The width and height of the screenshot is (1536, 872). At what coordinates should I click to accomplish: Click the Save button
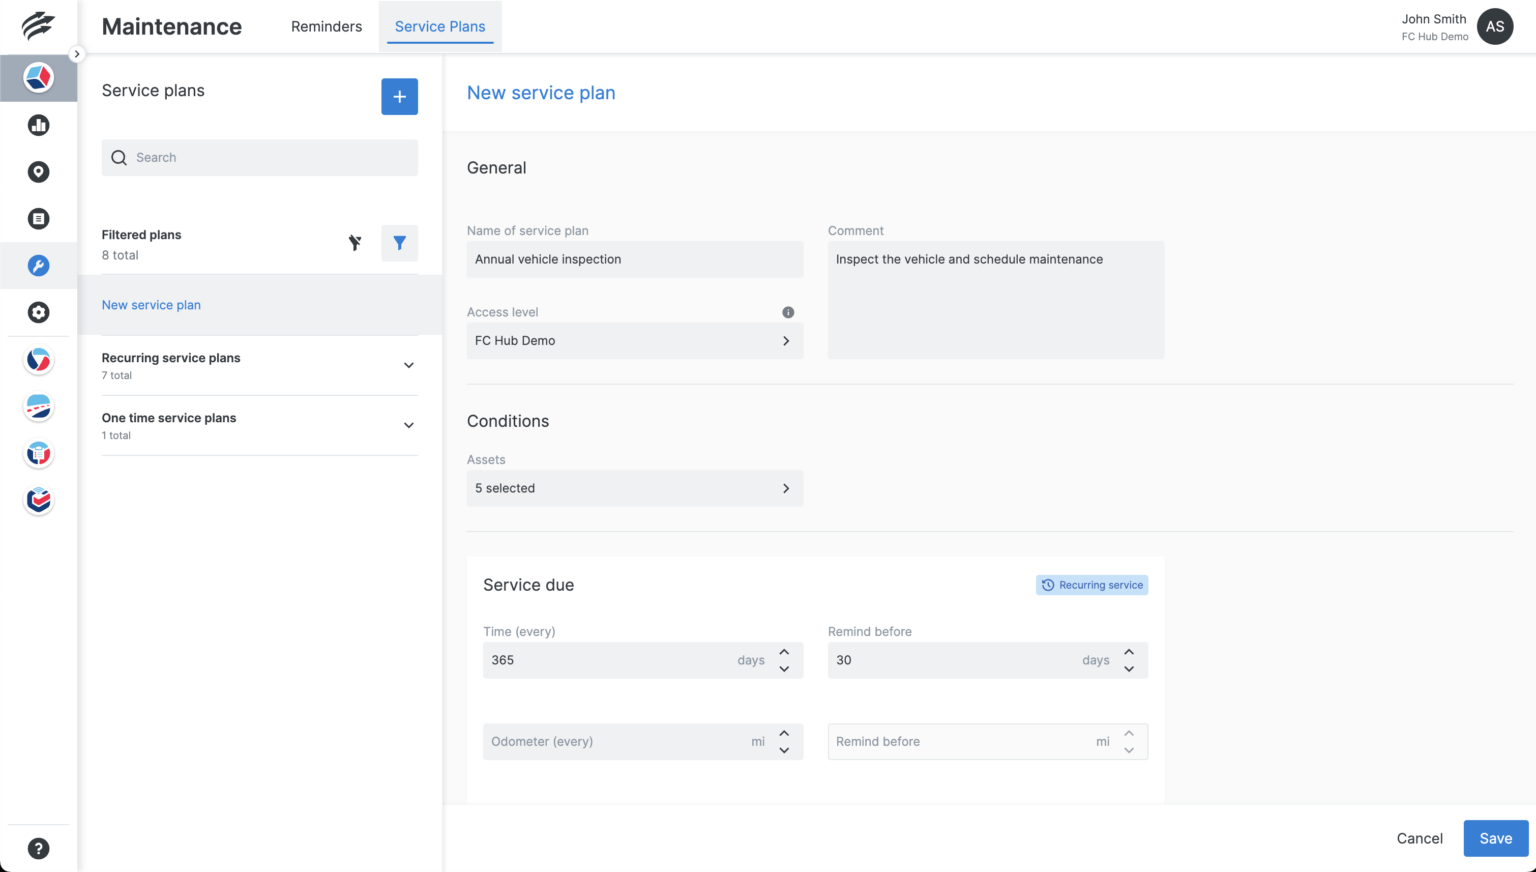[x=1495, y=838]
